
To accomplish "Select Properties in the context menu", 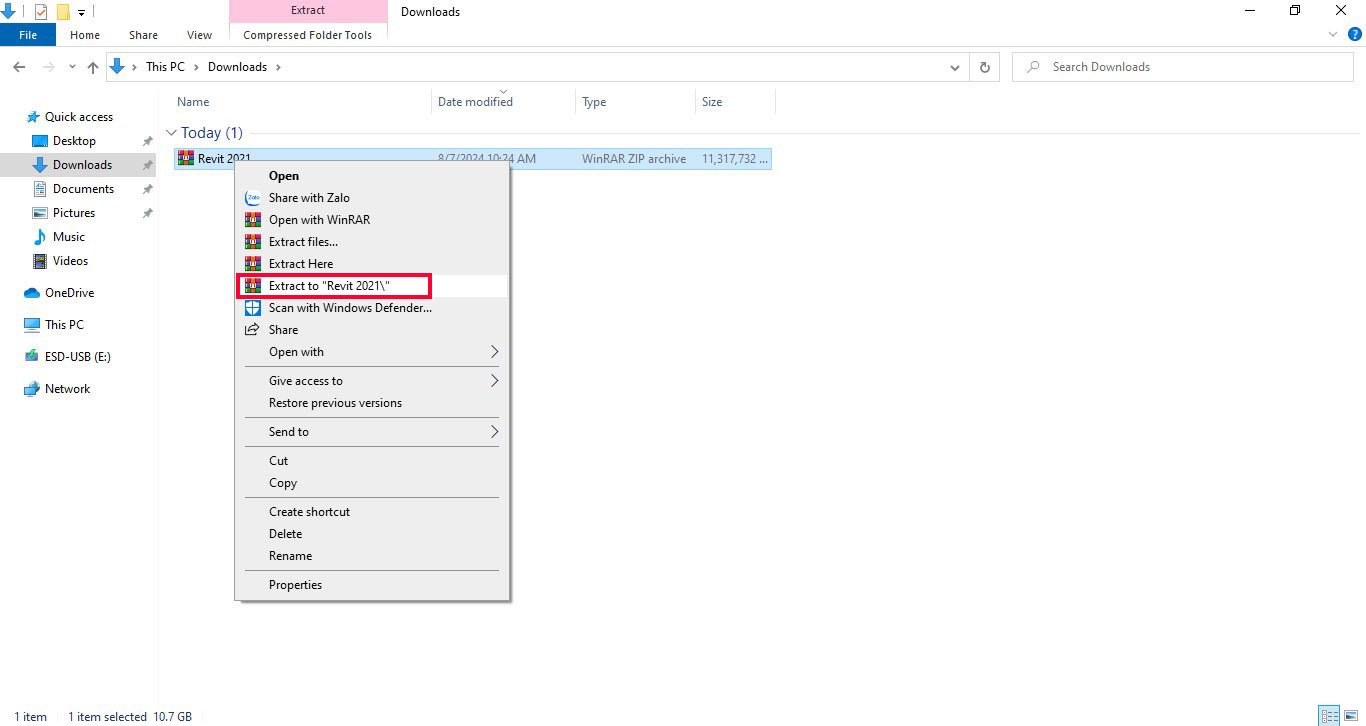I will [x=295, y=585].
